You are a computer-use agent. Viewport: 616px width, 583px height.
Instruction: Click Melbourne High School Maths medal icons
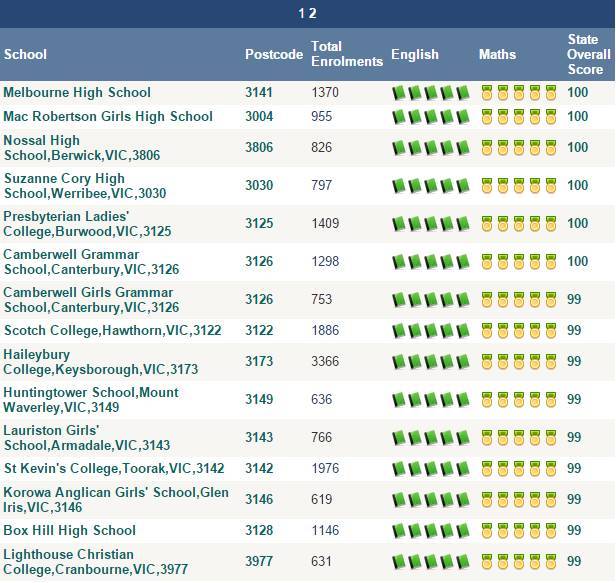pyautogui.click(x=519, y=93)
